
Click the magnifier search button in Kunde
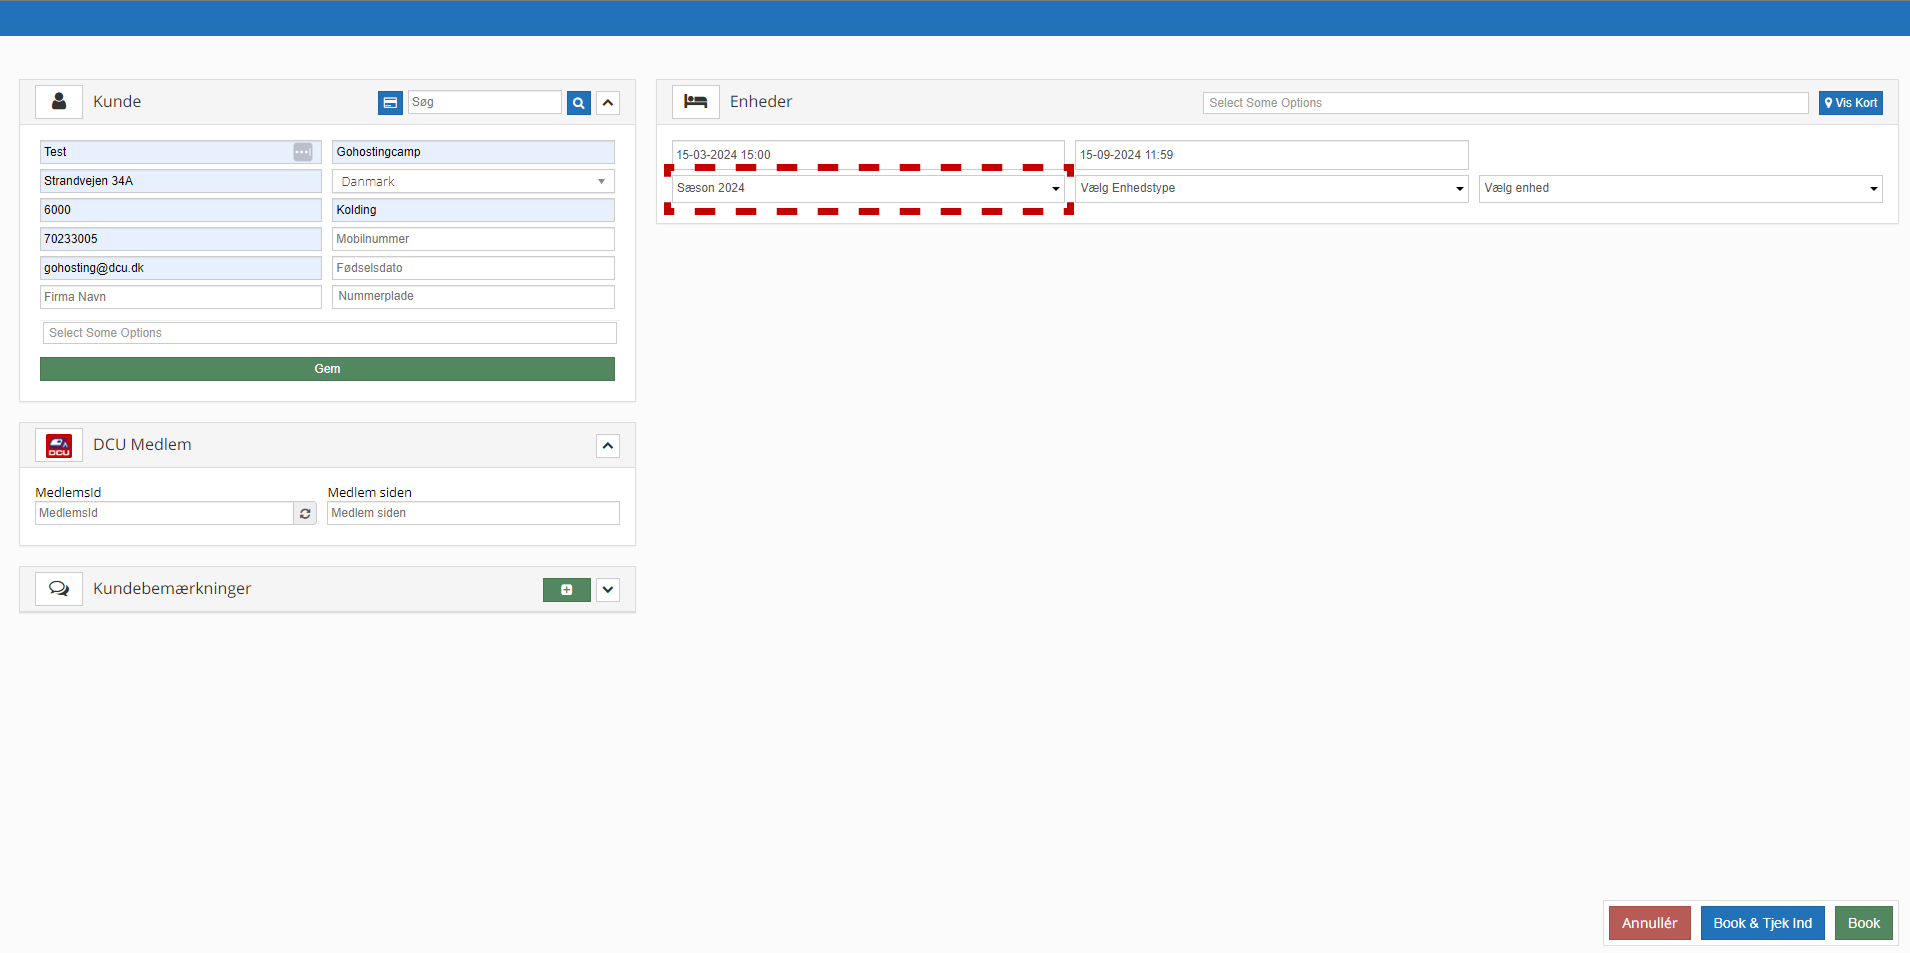coord(579,103)
